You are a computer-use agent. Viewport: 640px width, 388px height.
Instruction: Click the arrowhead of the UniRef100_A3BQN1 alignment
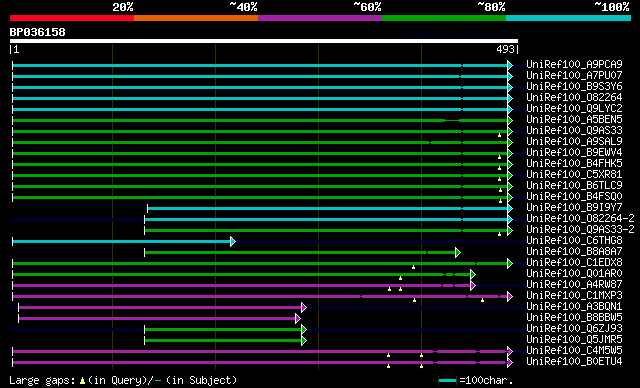[303, 308]
